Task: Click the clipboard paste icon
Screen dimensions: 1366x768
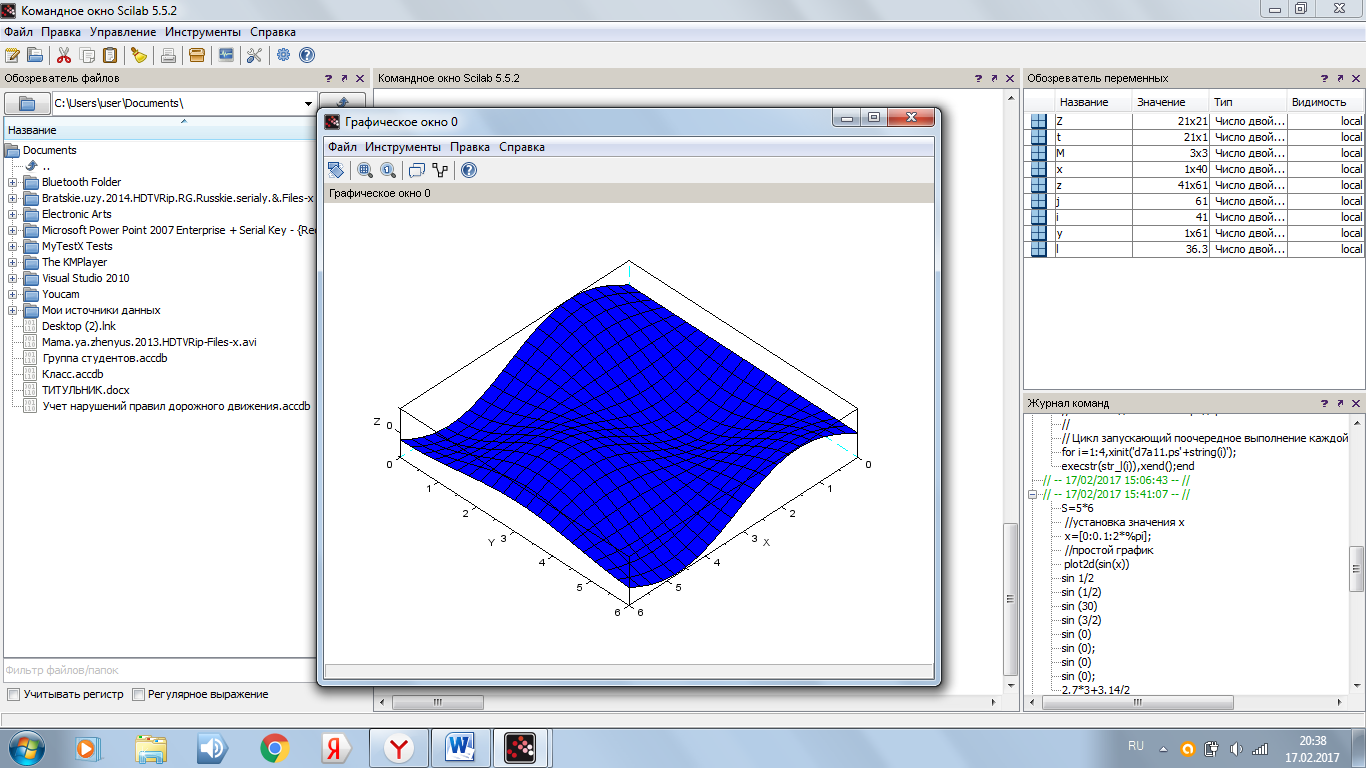Action: [x=109, y=55]
